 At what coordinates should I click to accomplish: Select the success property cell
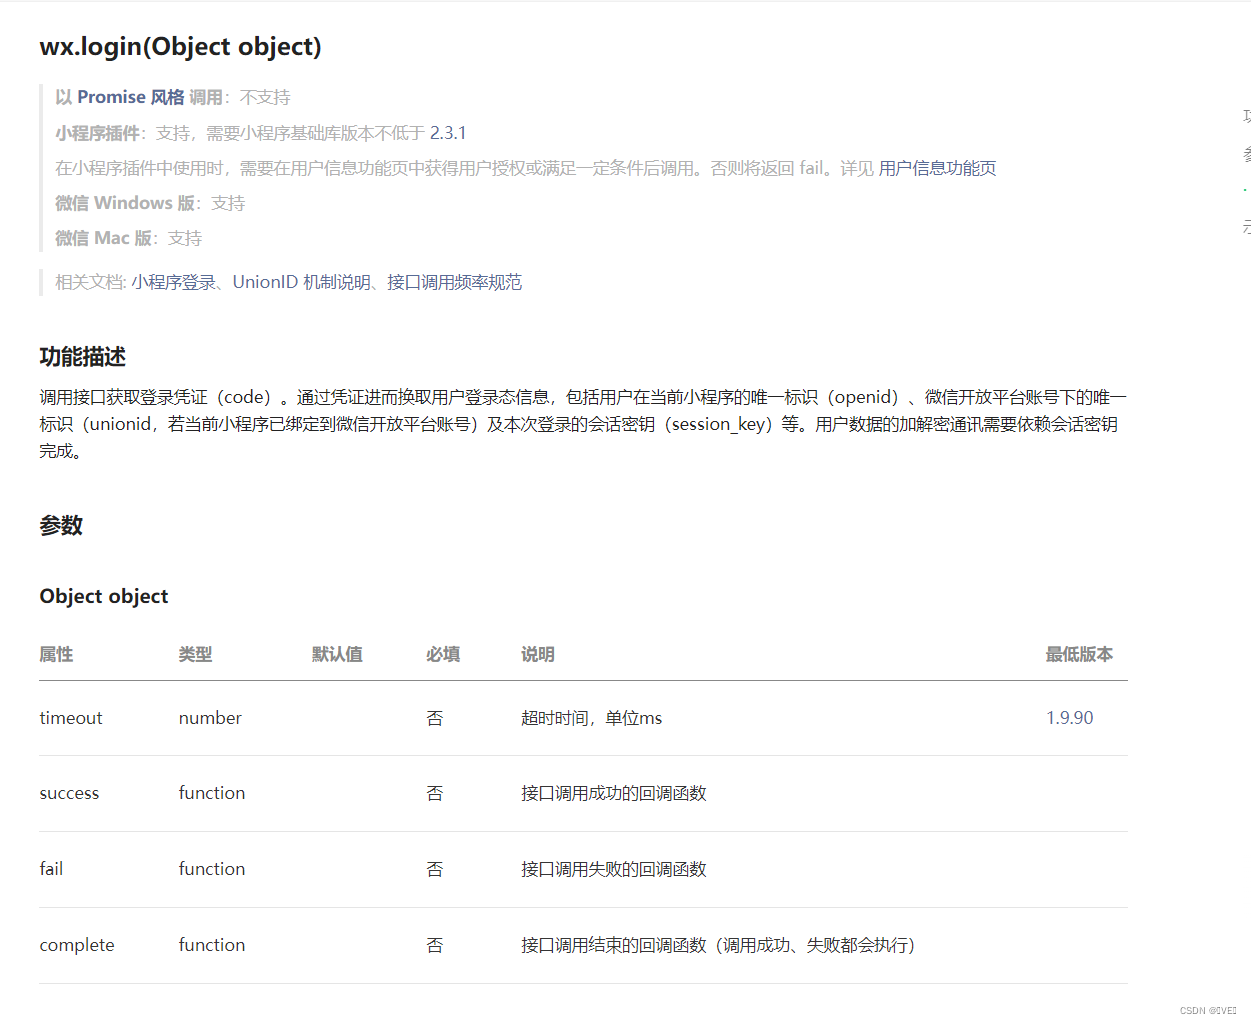(x=69, y=793)
